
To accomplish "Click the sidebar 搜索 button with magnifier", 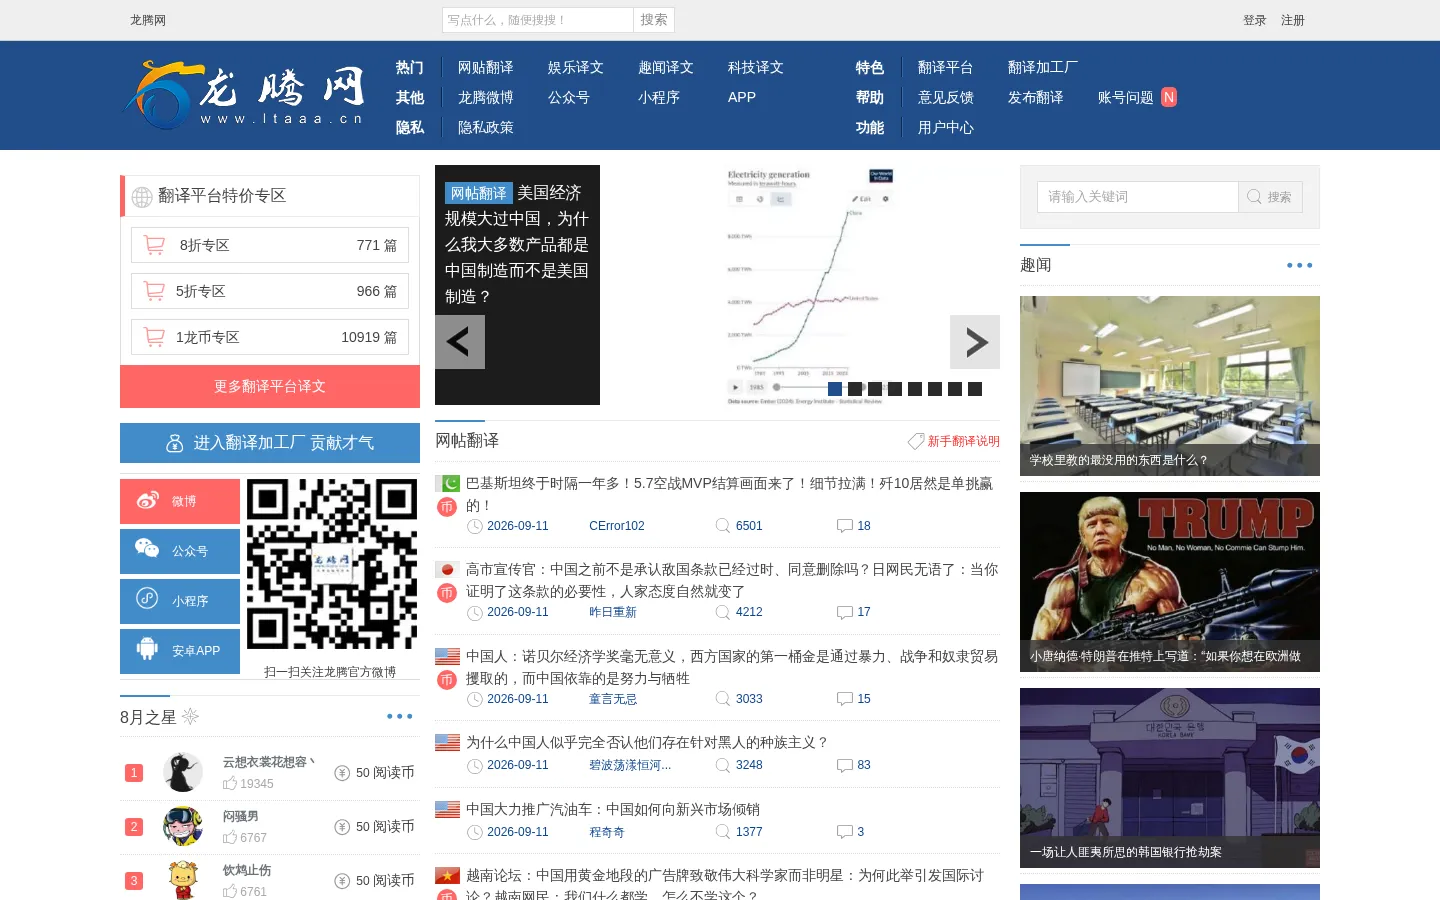I will pos(1270,197).
